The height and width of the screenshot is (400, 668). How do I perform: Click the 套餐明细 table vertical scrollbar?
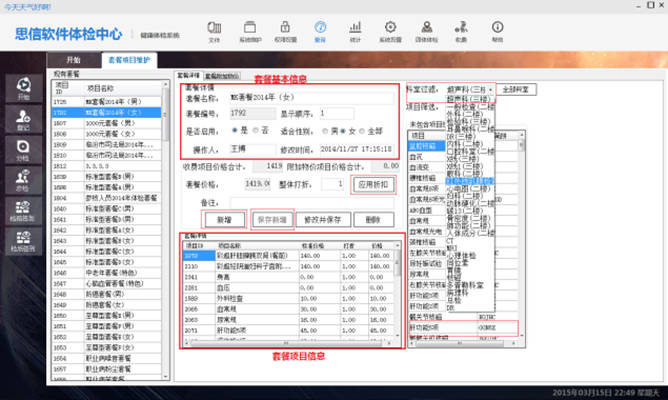(398, 290)
